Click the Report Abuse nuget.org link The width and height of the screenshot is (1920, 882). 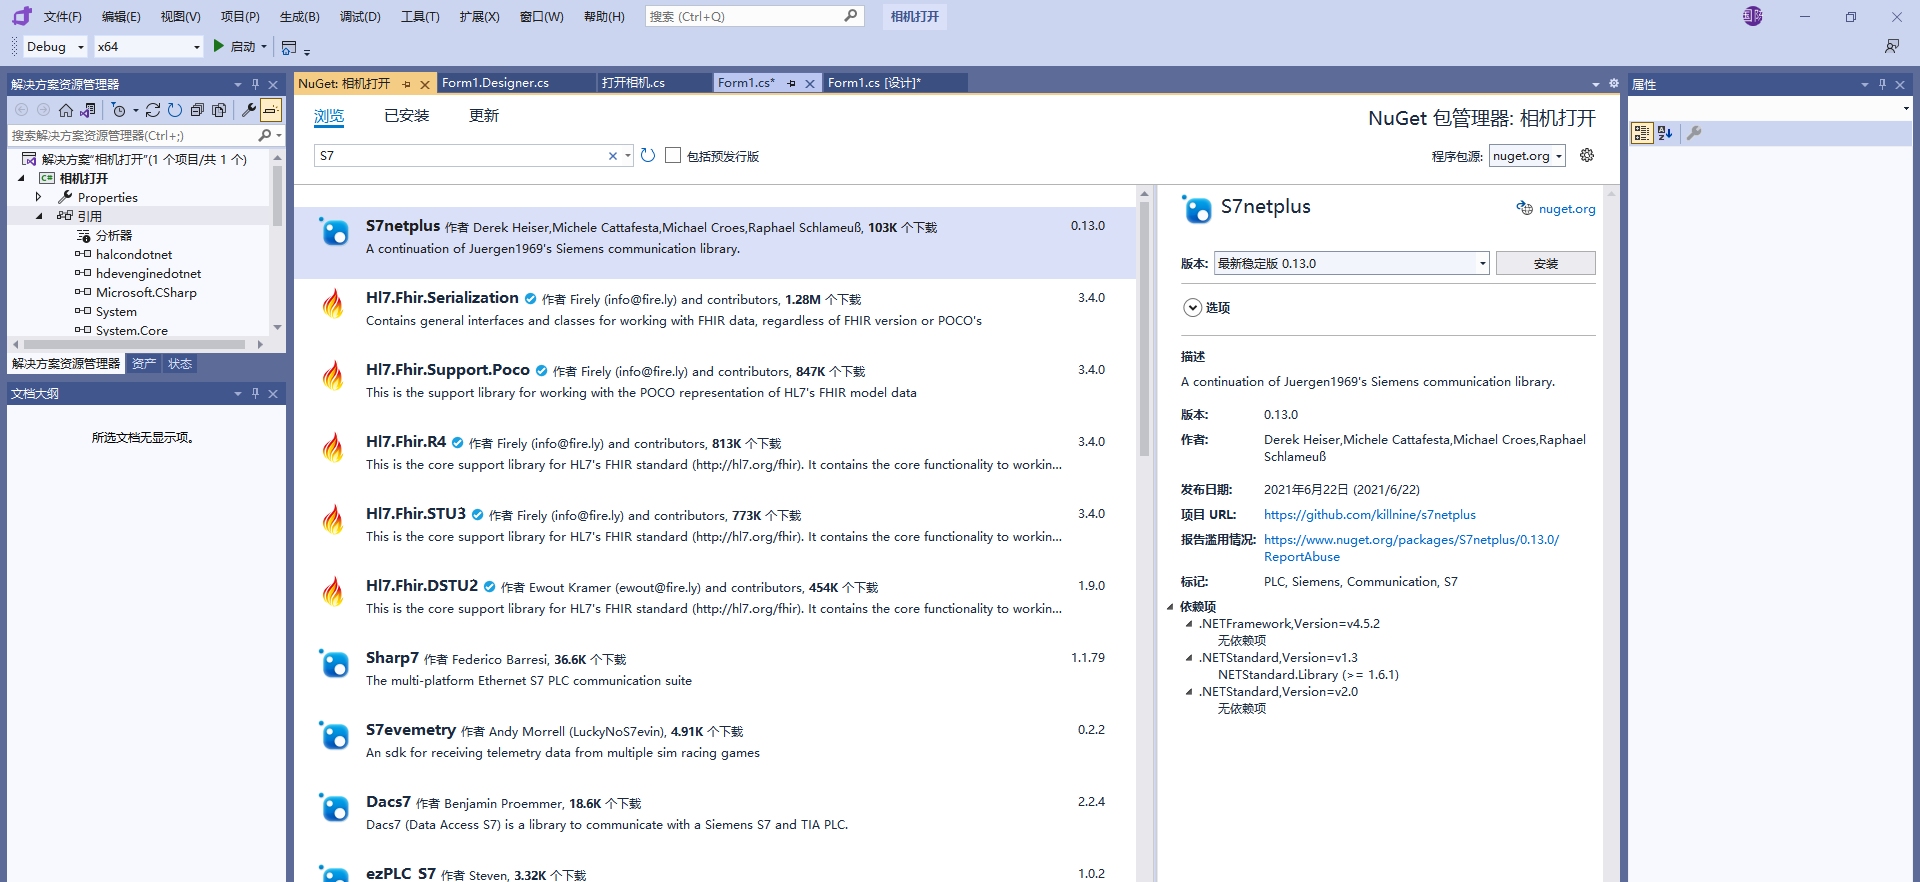click(1411, 548)
